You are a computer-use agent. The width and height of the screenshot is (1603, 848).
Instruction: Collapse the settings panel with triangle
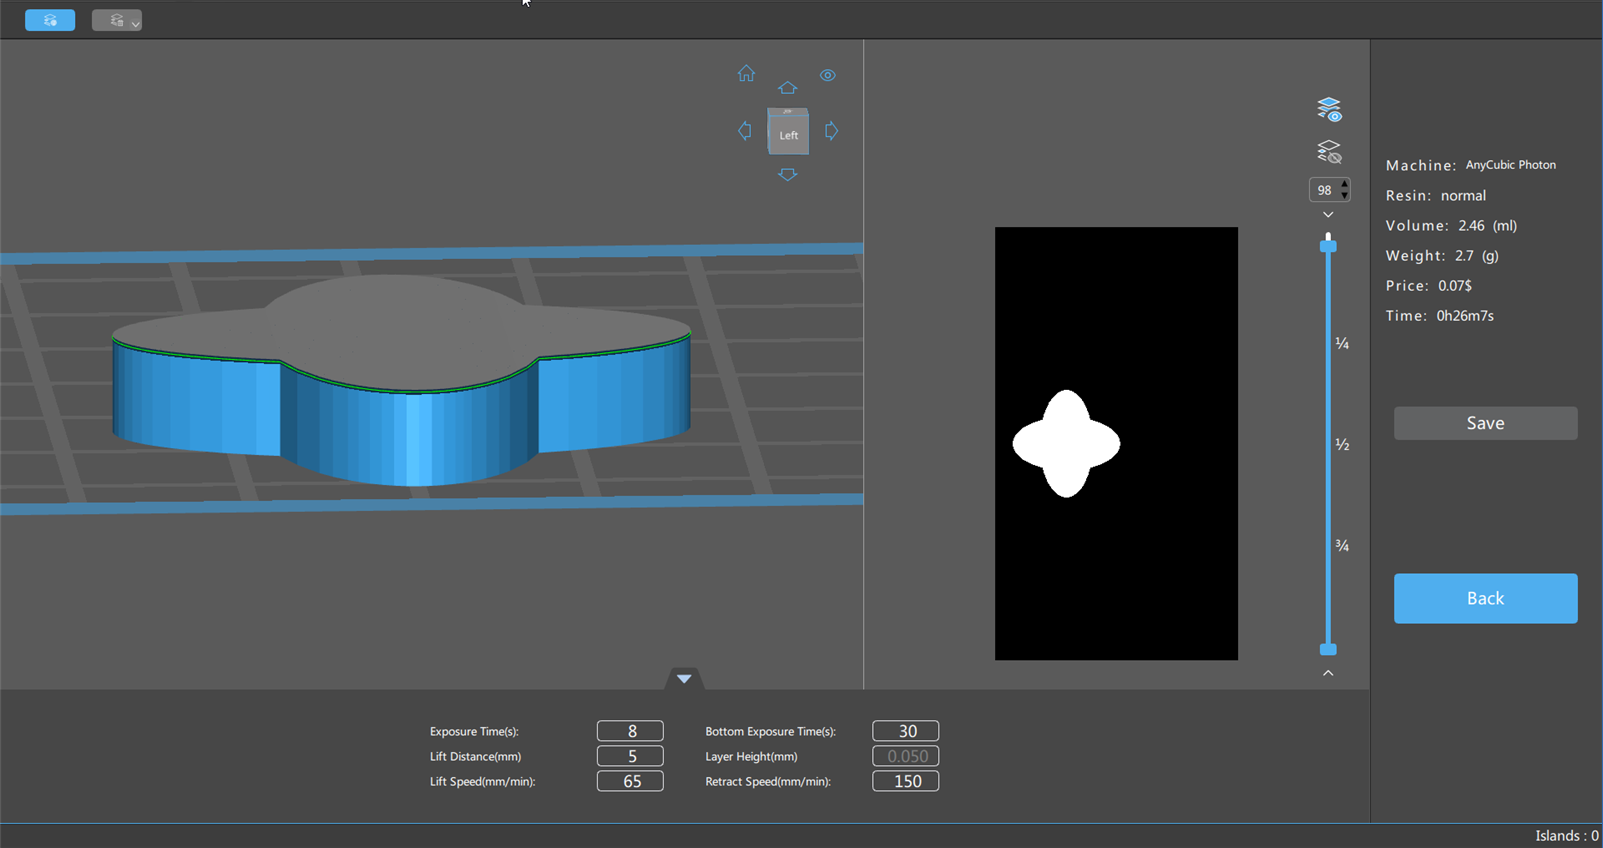point(684,679)
